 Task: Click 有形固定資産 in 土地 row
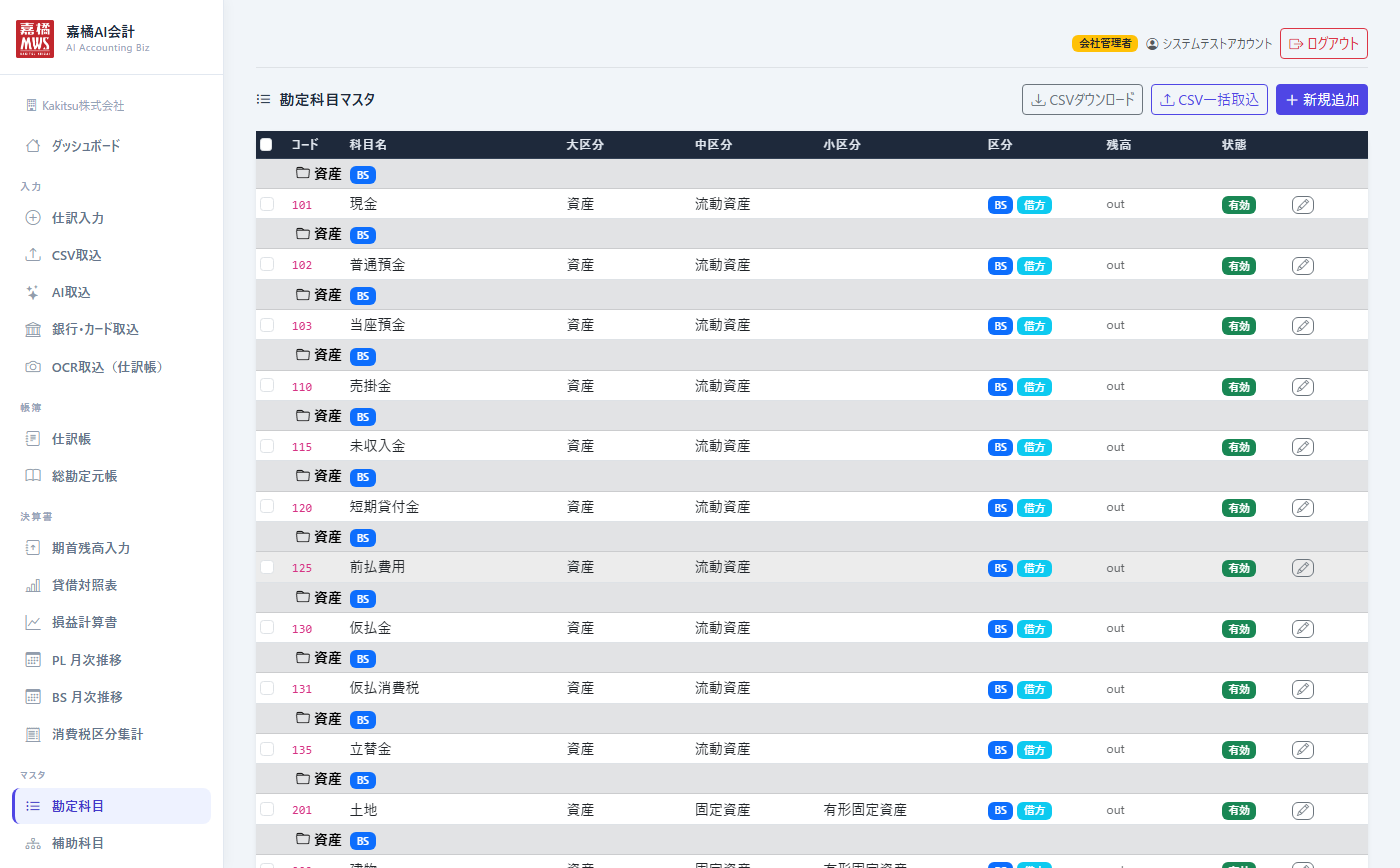[x=865, y=810]
